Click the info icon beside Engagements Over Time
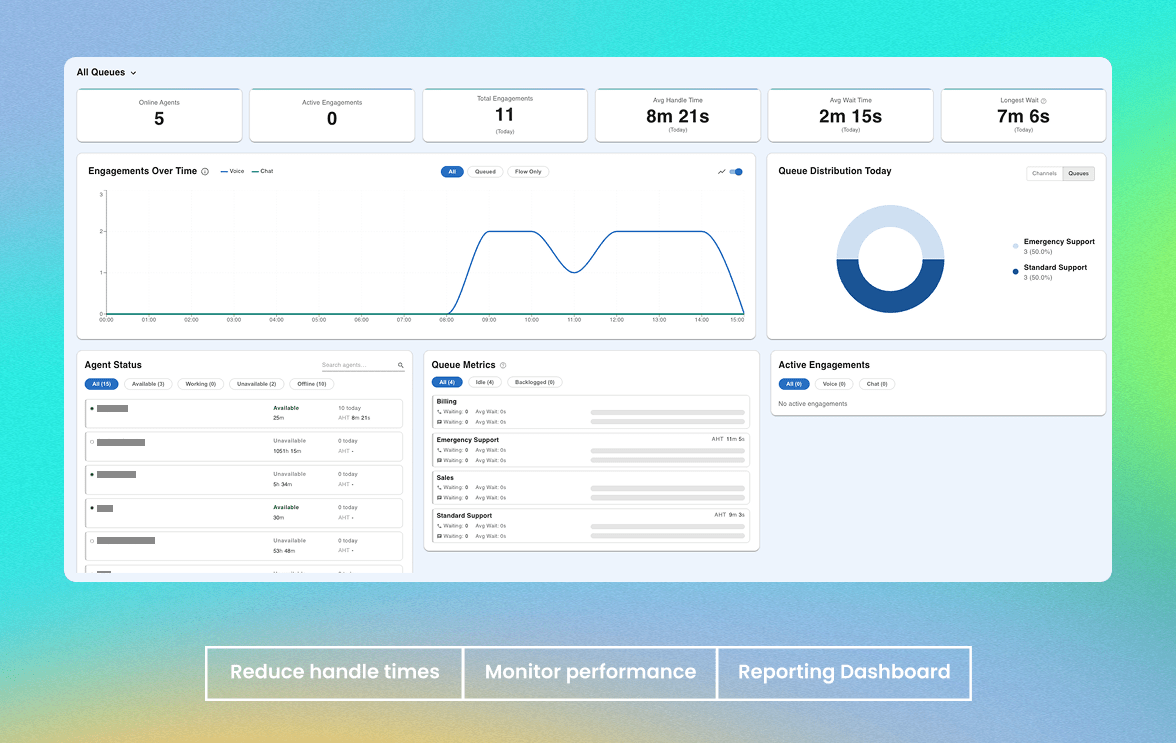Viewport: 1176px width, 743px height. click(205, 172)
